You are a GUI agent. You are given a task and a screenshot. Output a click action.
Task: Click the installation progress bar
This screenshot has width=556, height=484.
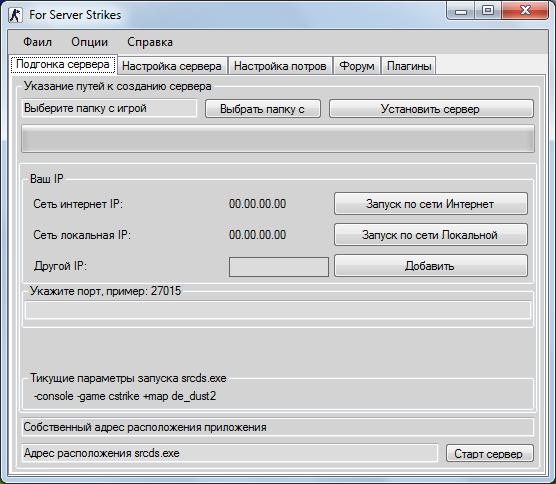(278, 139)
